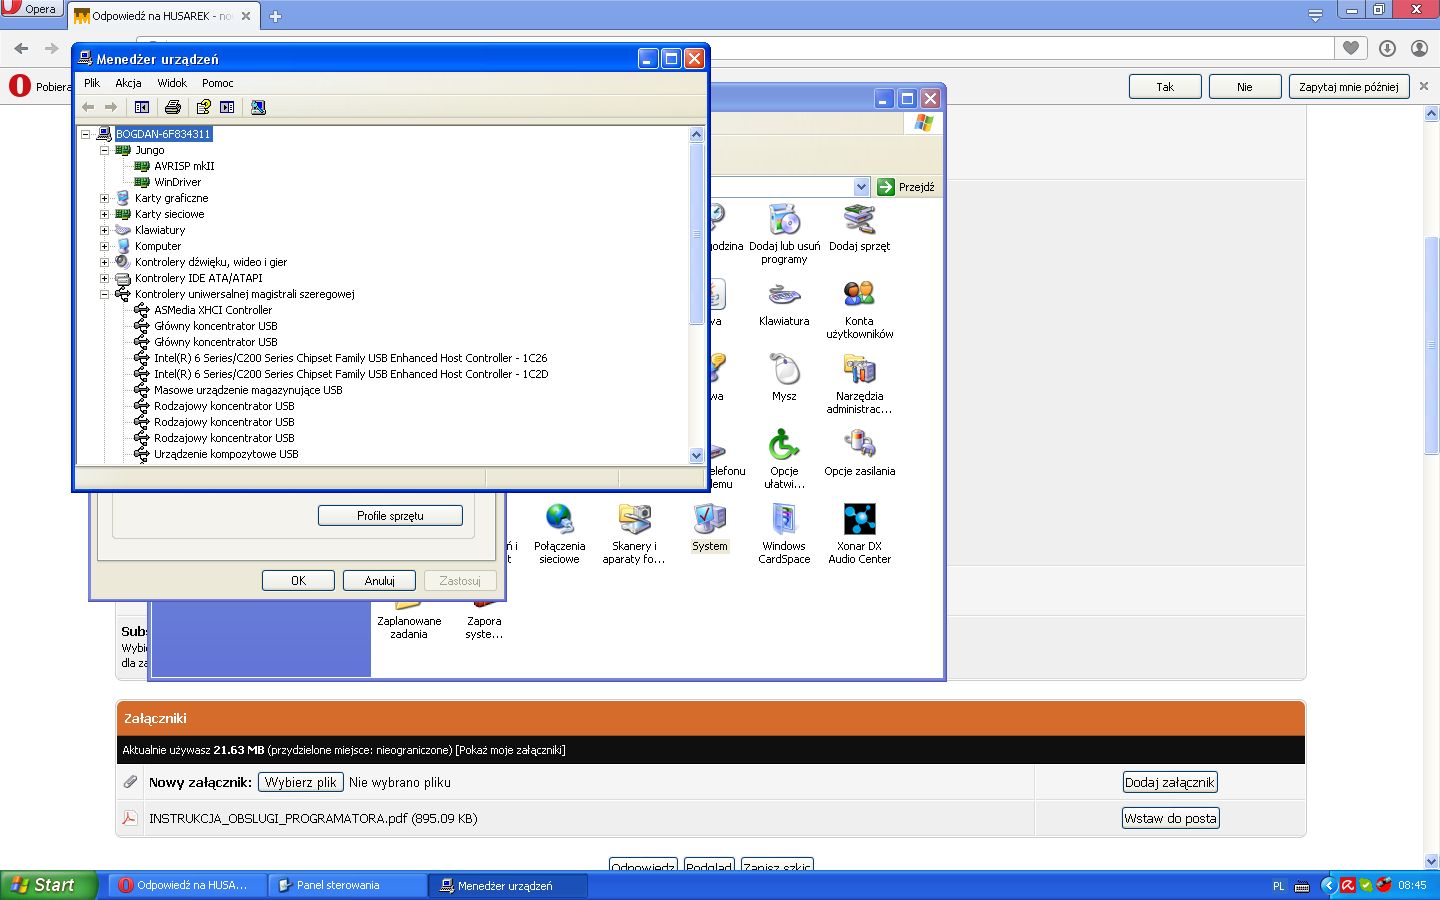Click the Properties icon in Device Manager toolbar

click(227, 107)
